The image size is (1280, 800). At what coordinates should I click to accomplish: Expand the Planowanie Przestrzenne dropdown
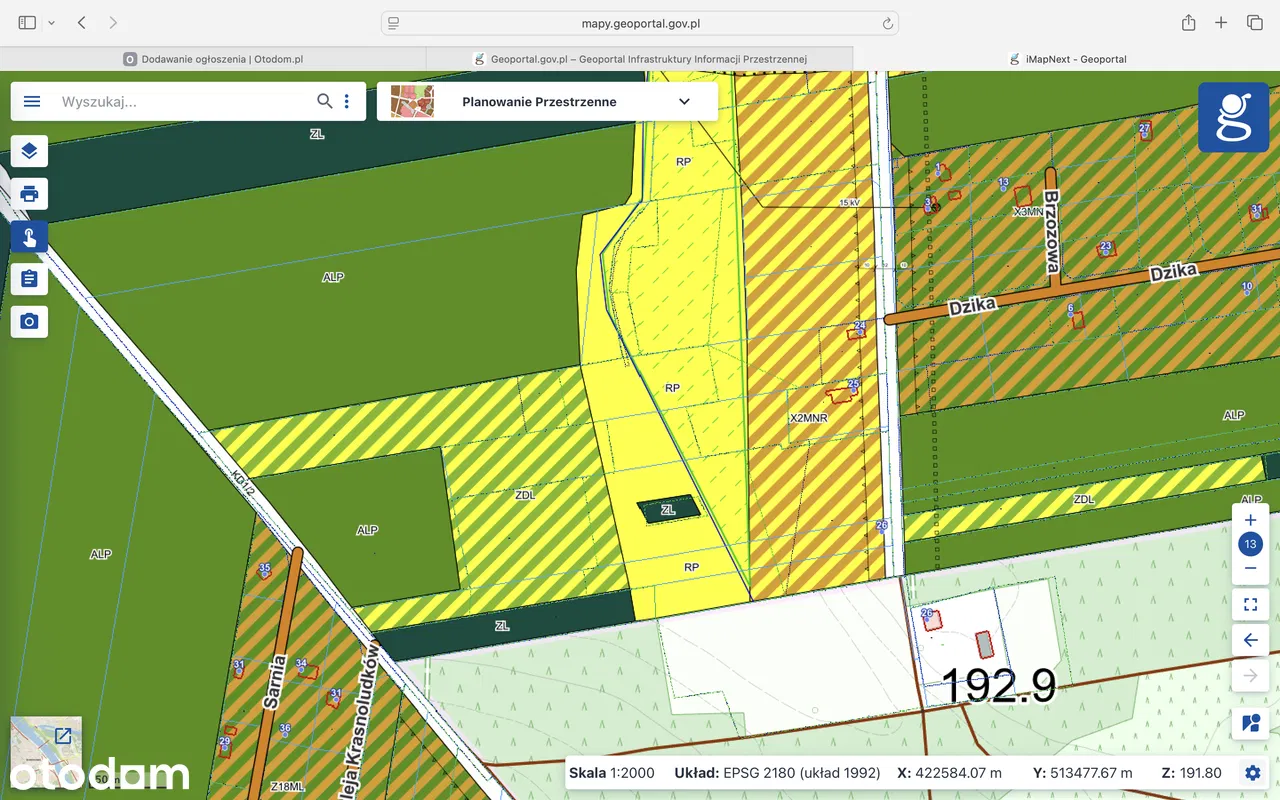[684, 101]
